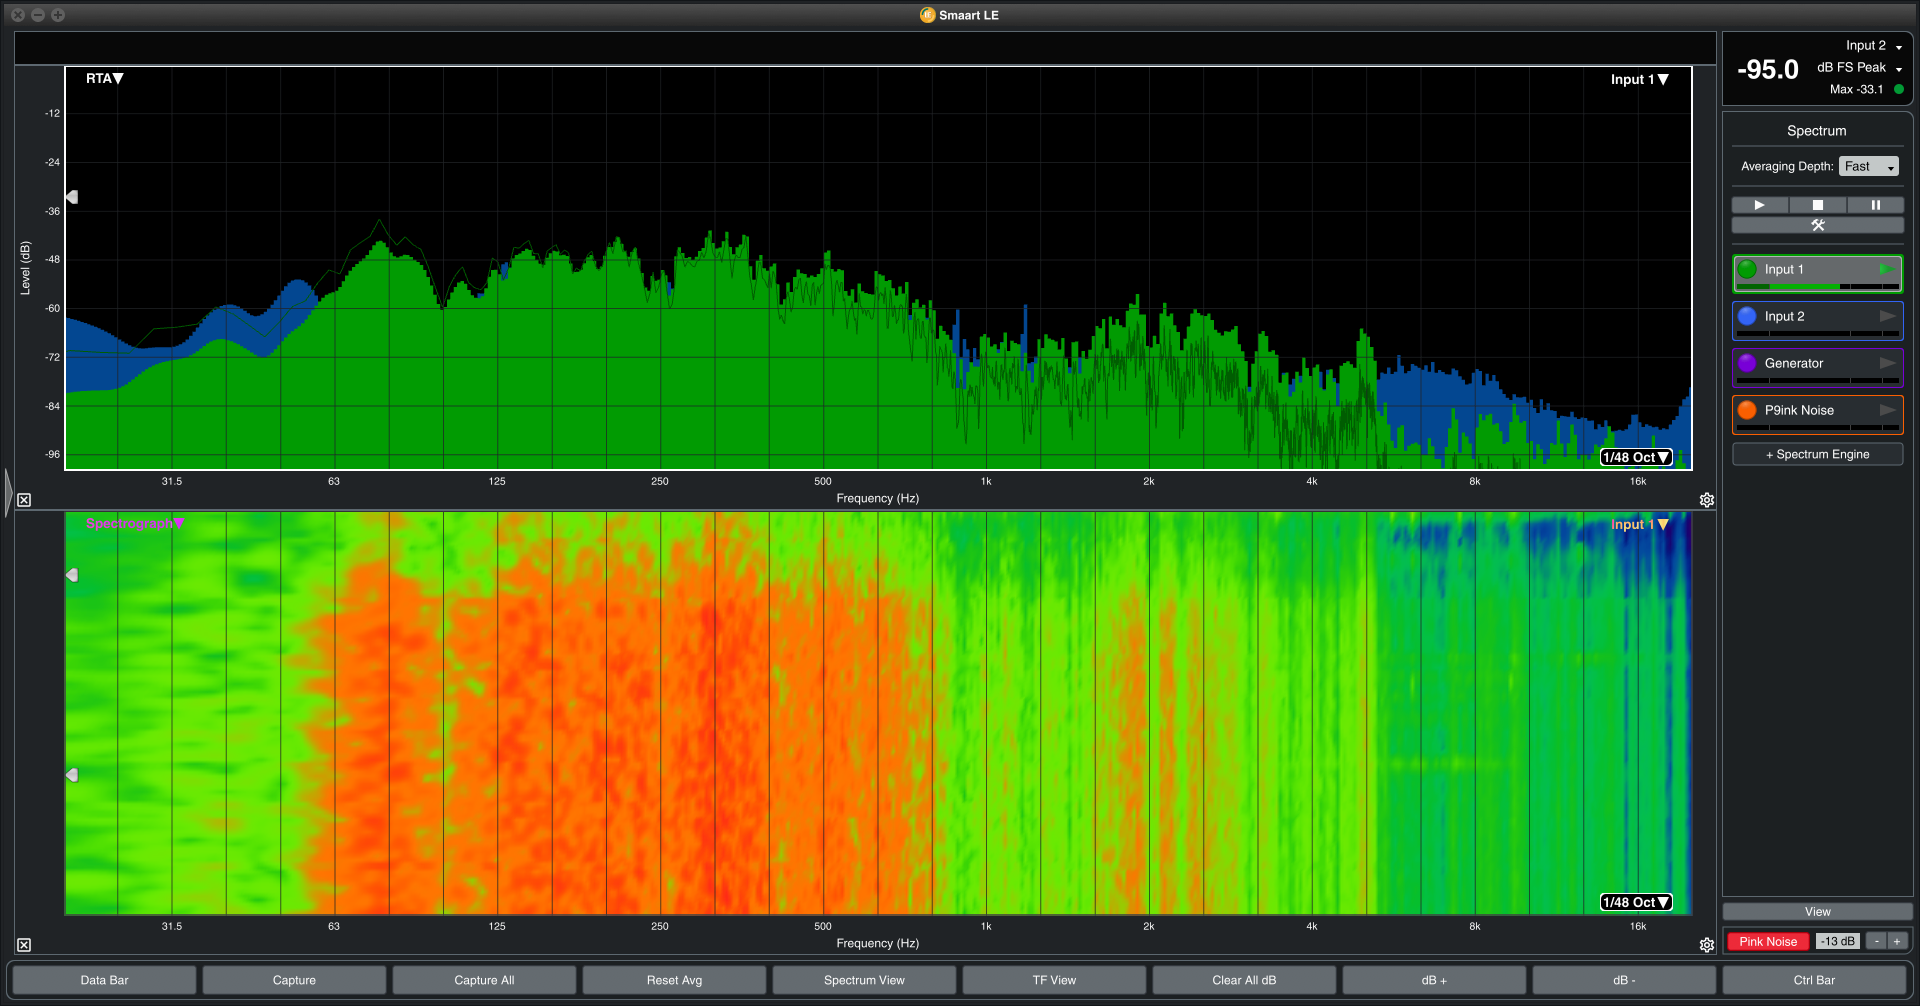Toggle the Pink Noise generator
This screenshot has width=1920, height=1006.
1768,942
